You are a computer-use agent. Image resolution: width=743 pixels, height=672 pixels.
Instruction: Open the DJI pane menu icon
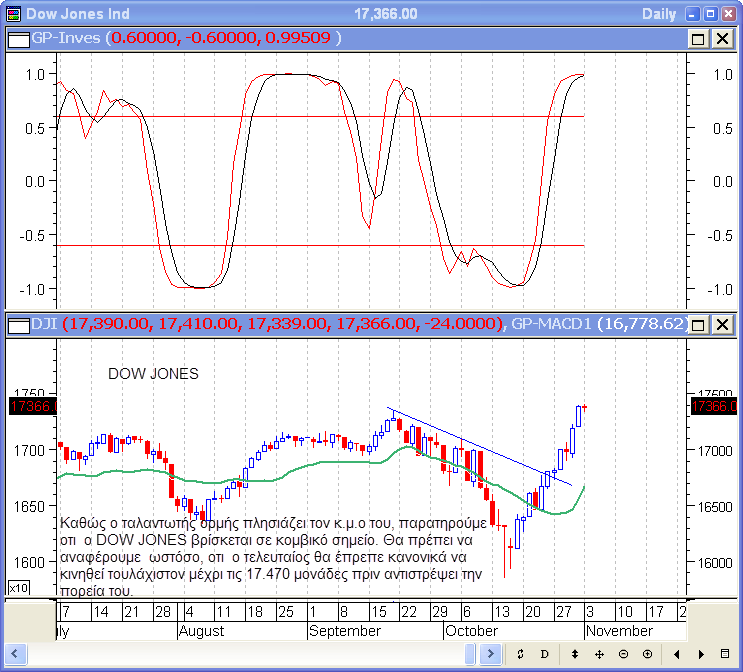17,324
